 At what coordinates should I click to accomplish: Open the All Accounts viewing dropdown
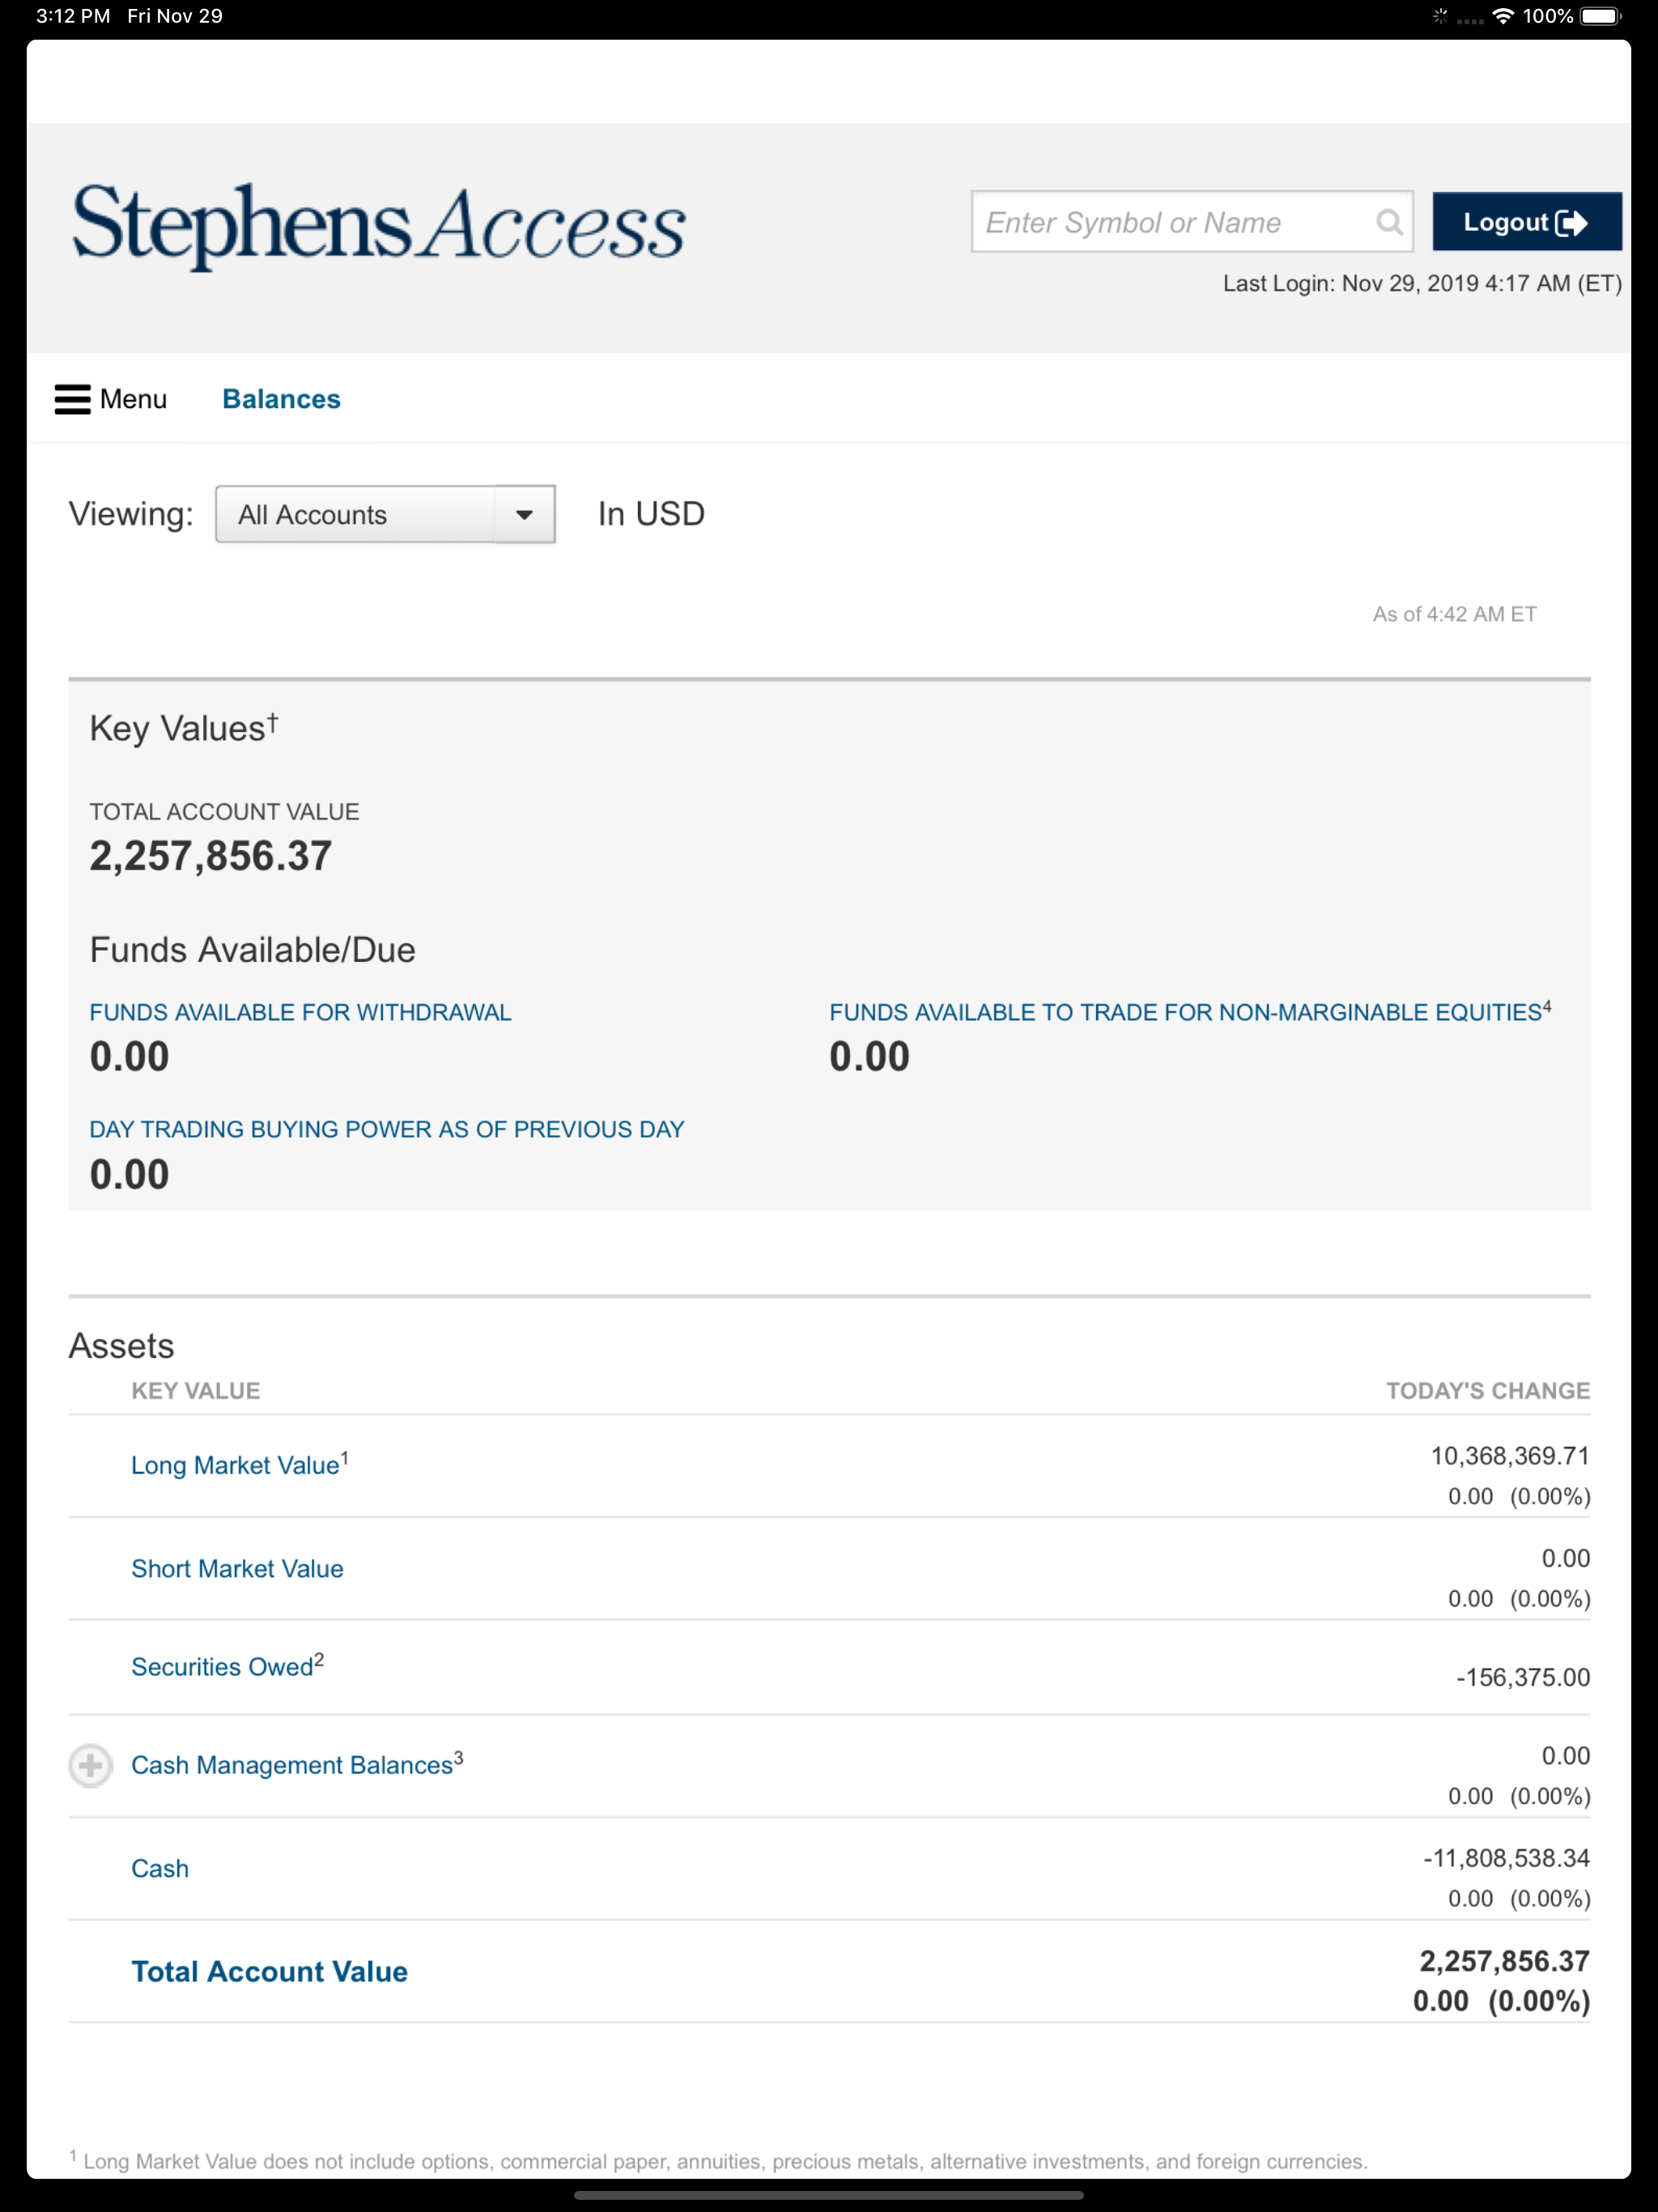[x=385, y=514]
